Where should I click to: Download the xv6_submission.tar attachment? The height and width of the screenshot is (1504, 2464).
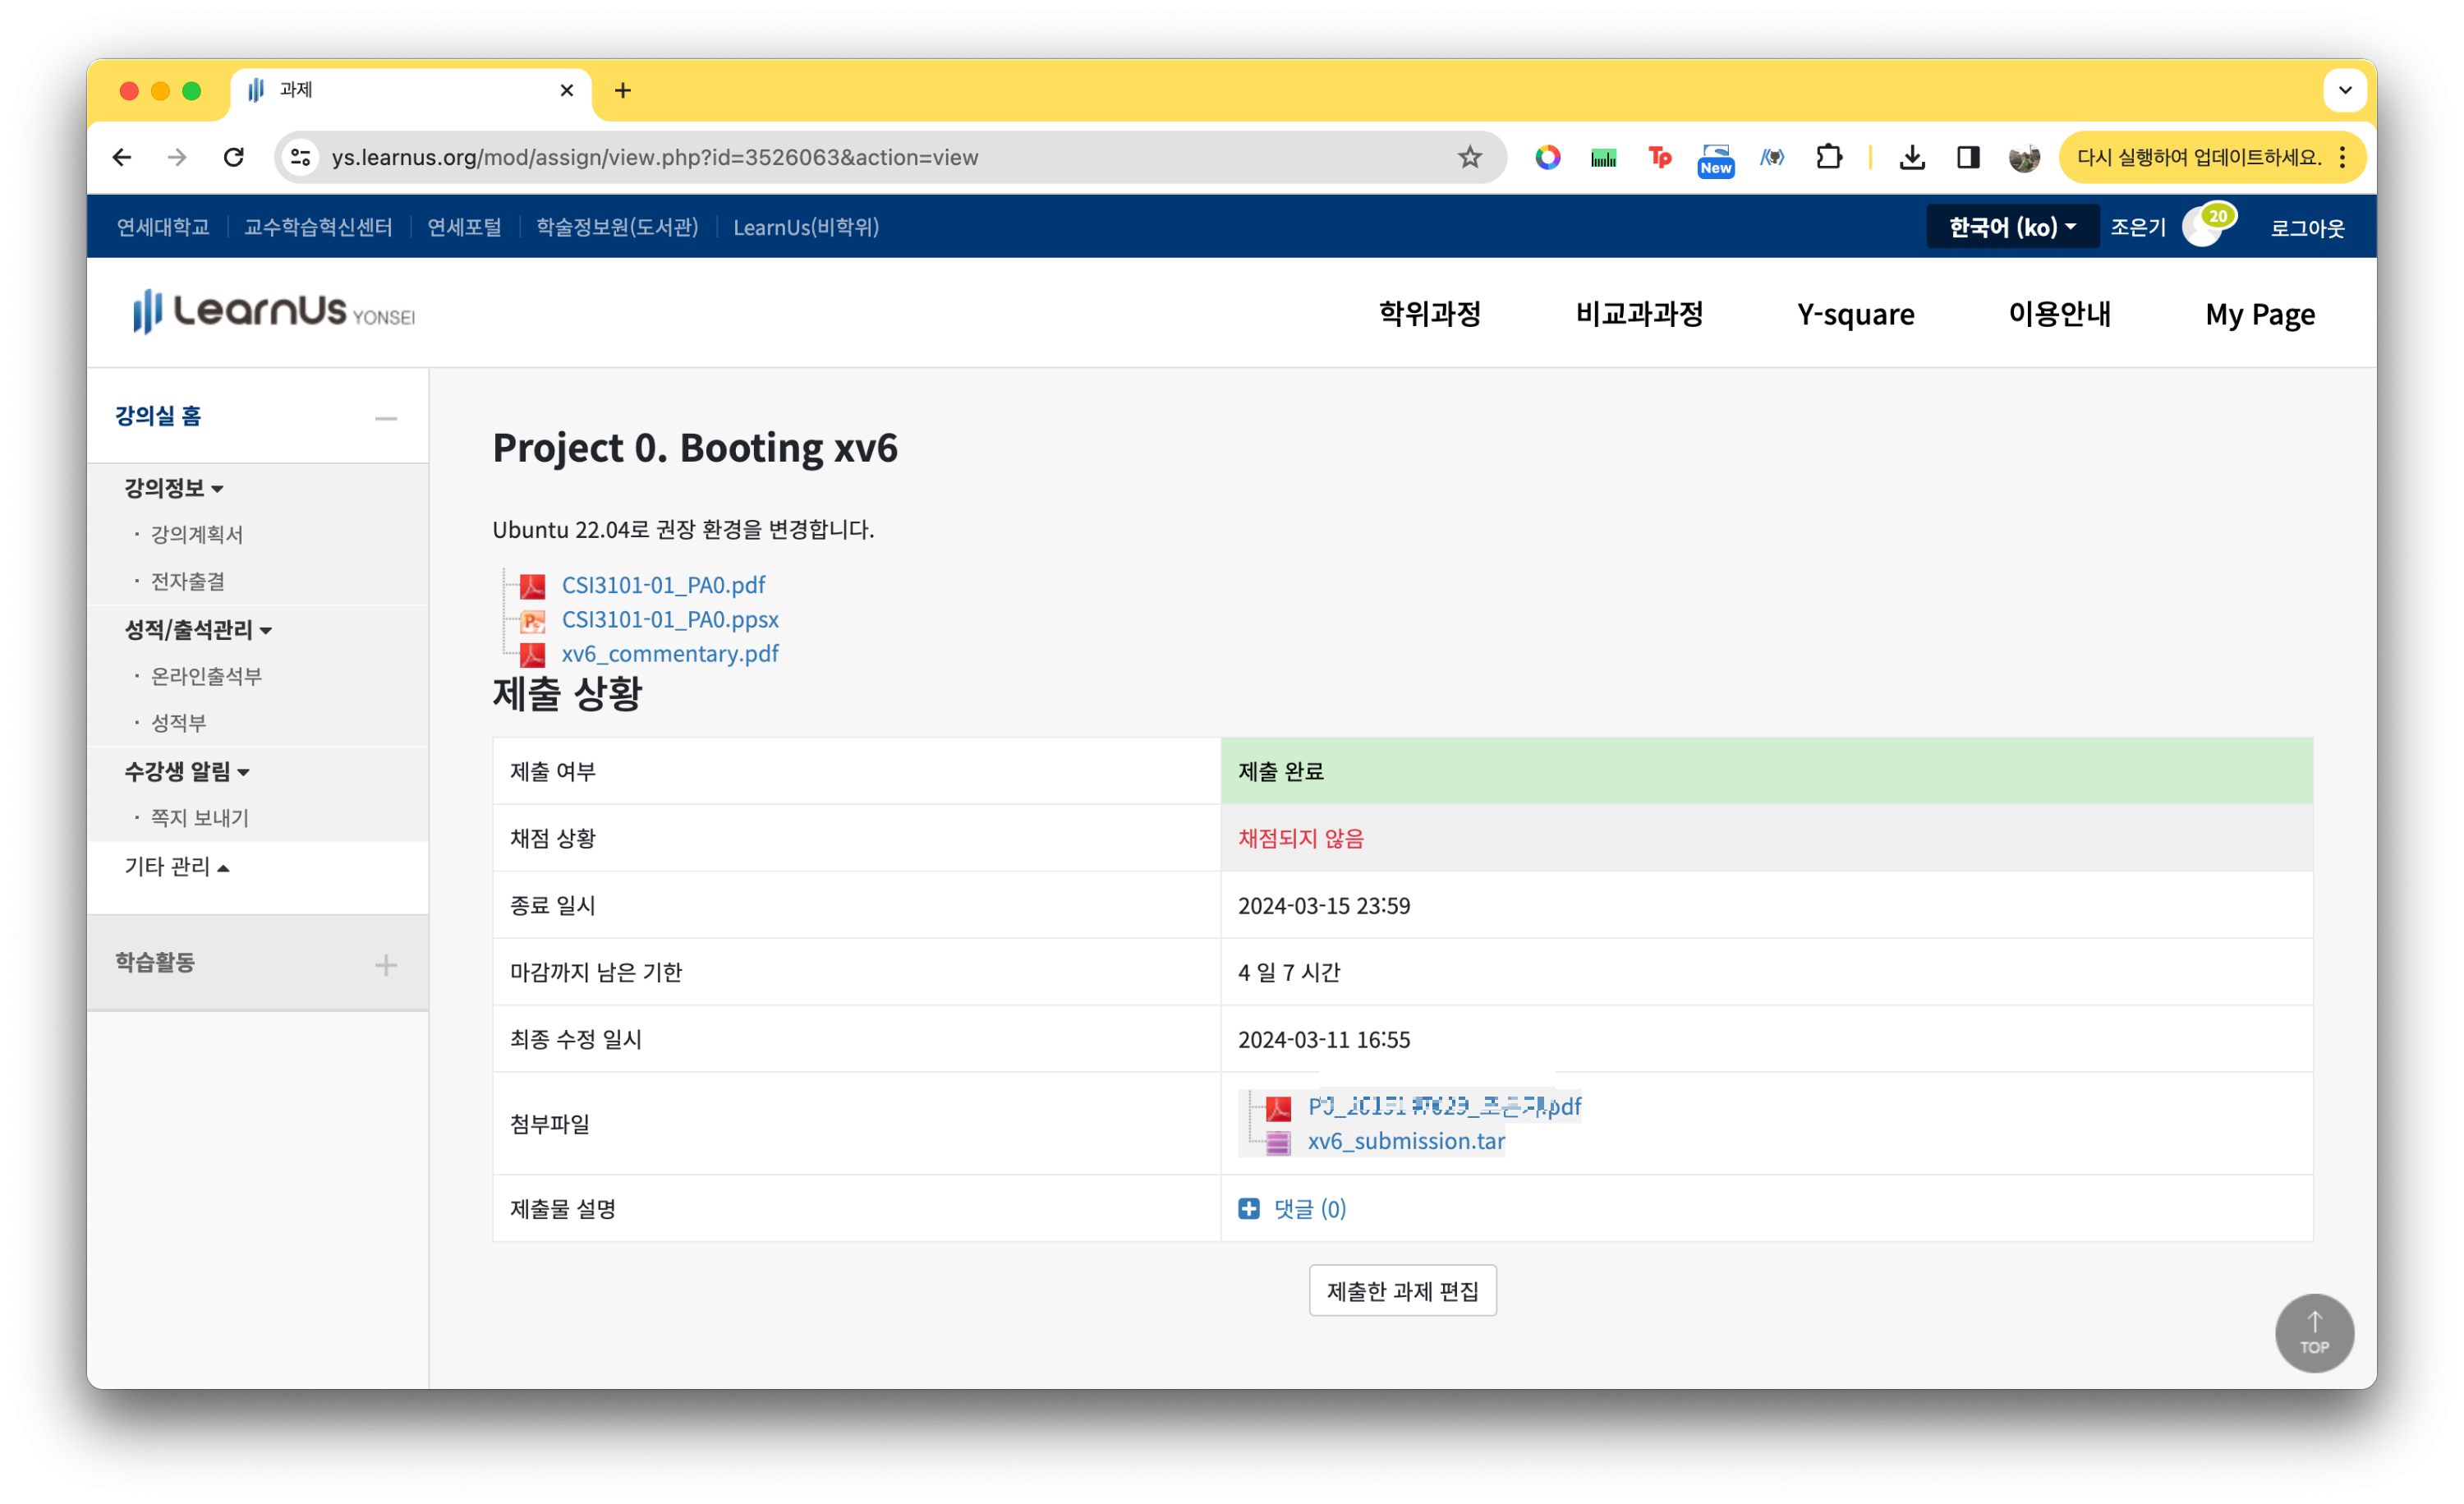point(1405,1140)
